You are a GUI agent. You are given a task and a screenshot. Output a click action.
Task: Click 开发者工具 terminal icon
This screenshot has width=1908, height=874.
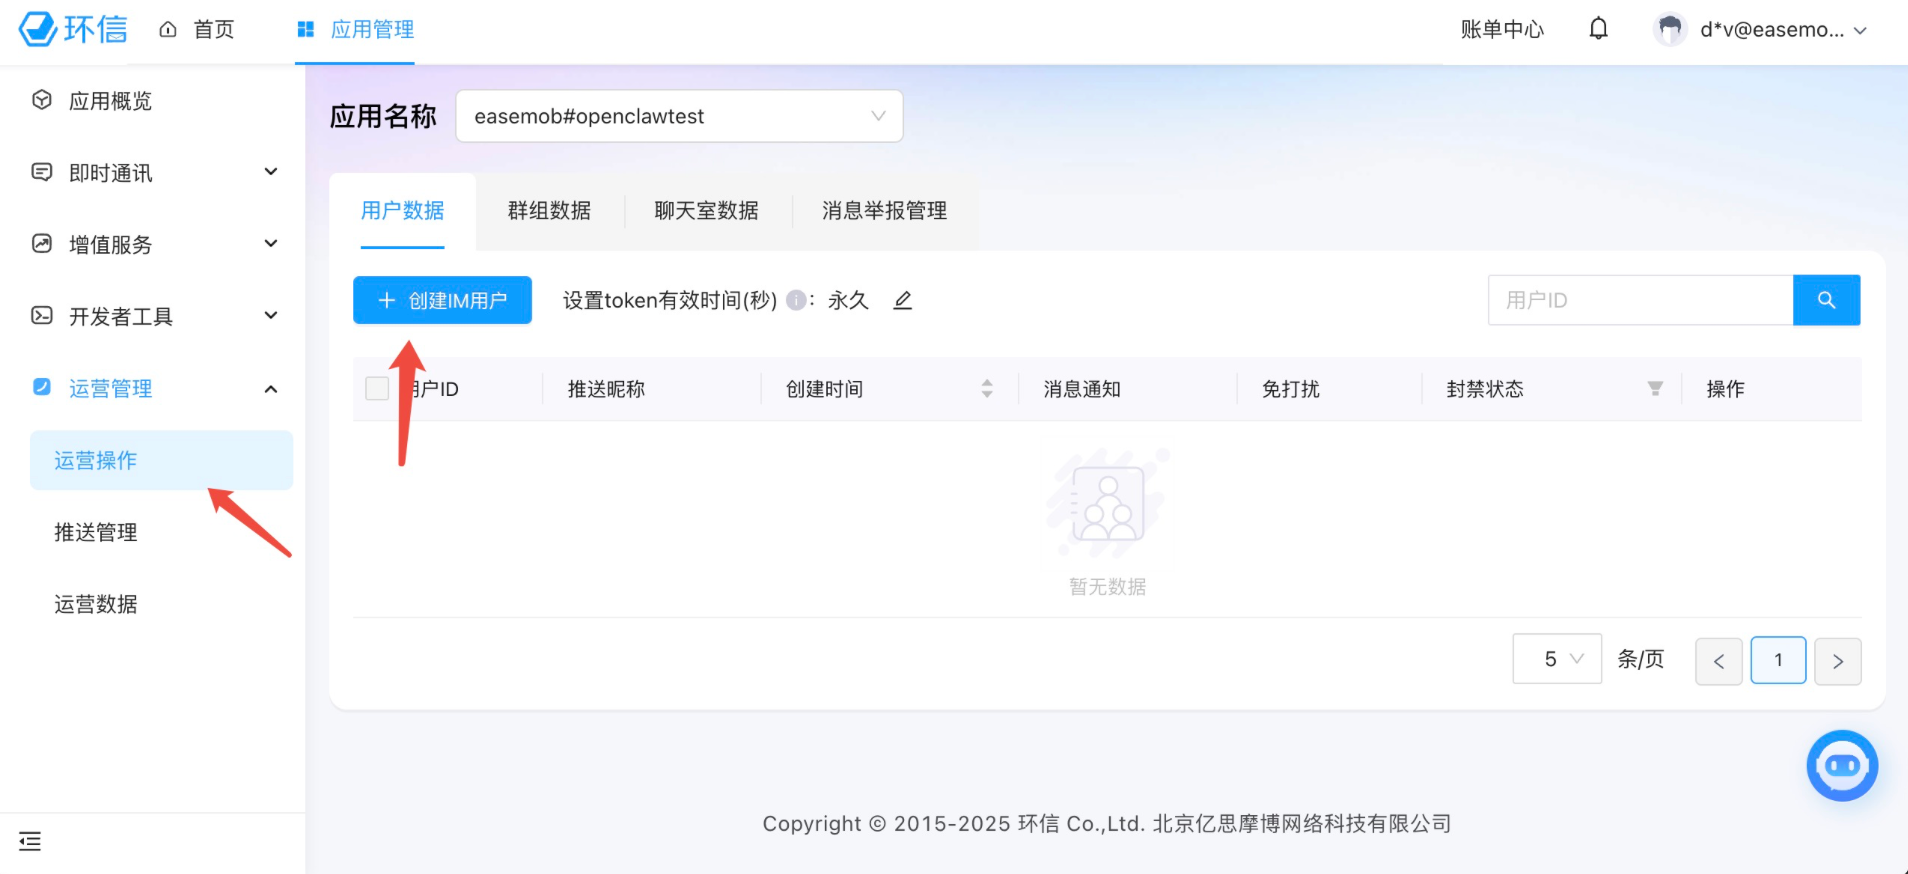[x=42, y=316]
